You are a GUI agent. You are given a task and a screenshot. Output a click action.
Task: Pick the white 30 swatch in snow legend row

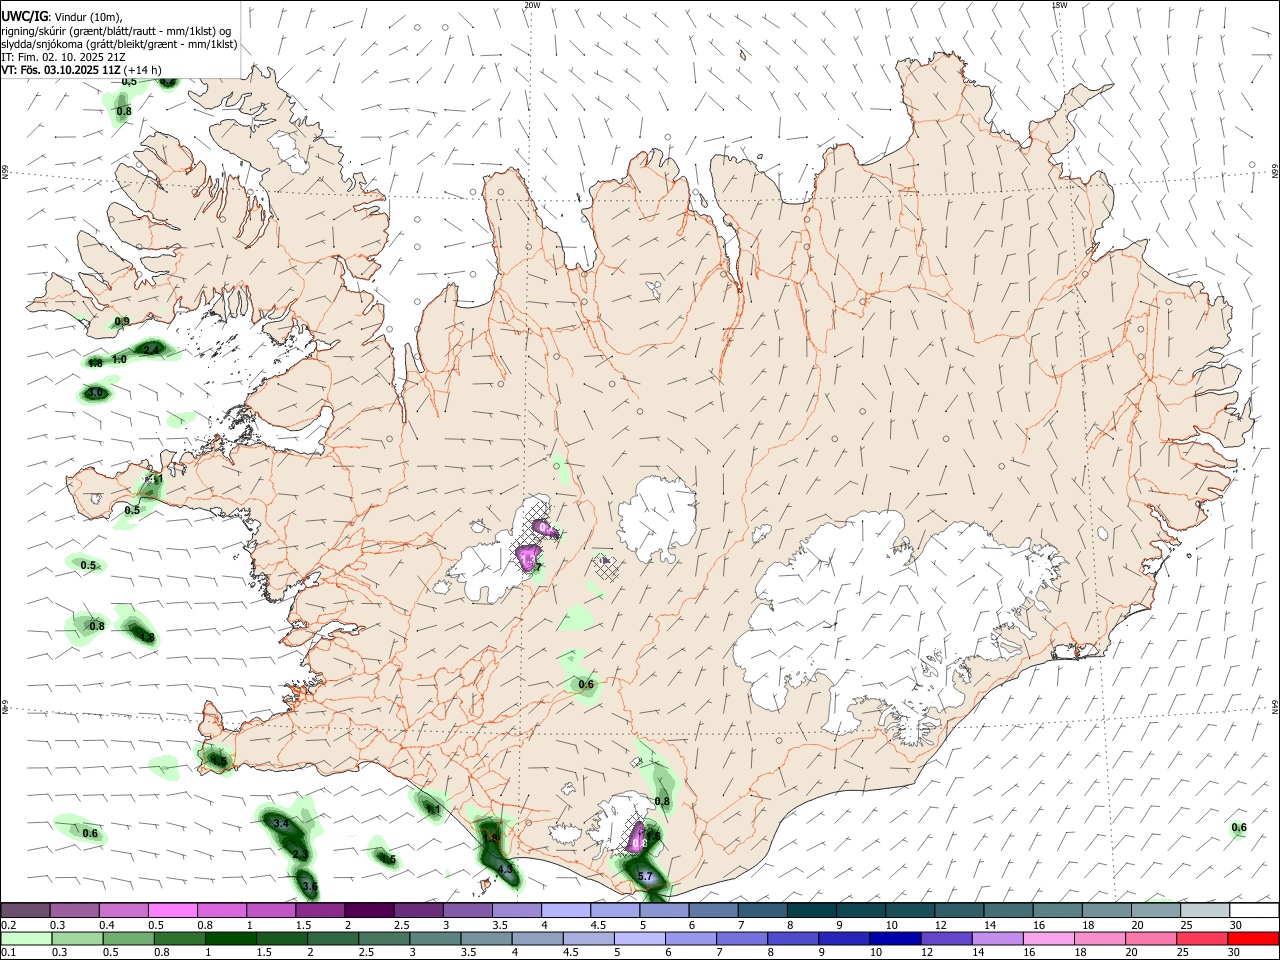pyautogui.click(x=1254, y=911)
